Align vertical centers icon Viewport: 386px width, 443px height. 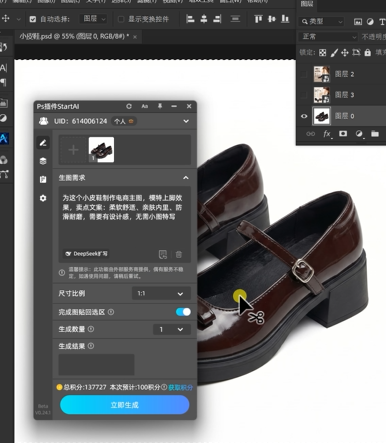(272, 19)
